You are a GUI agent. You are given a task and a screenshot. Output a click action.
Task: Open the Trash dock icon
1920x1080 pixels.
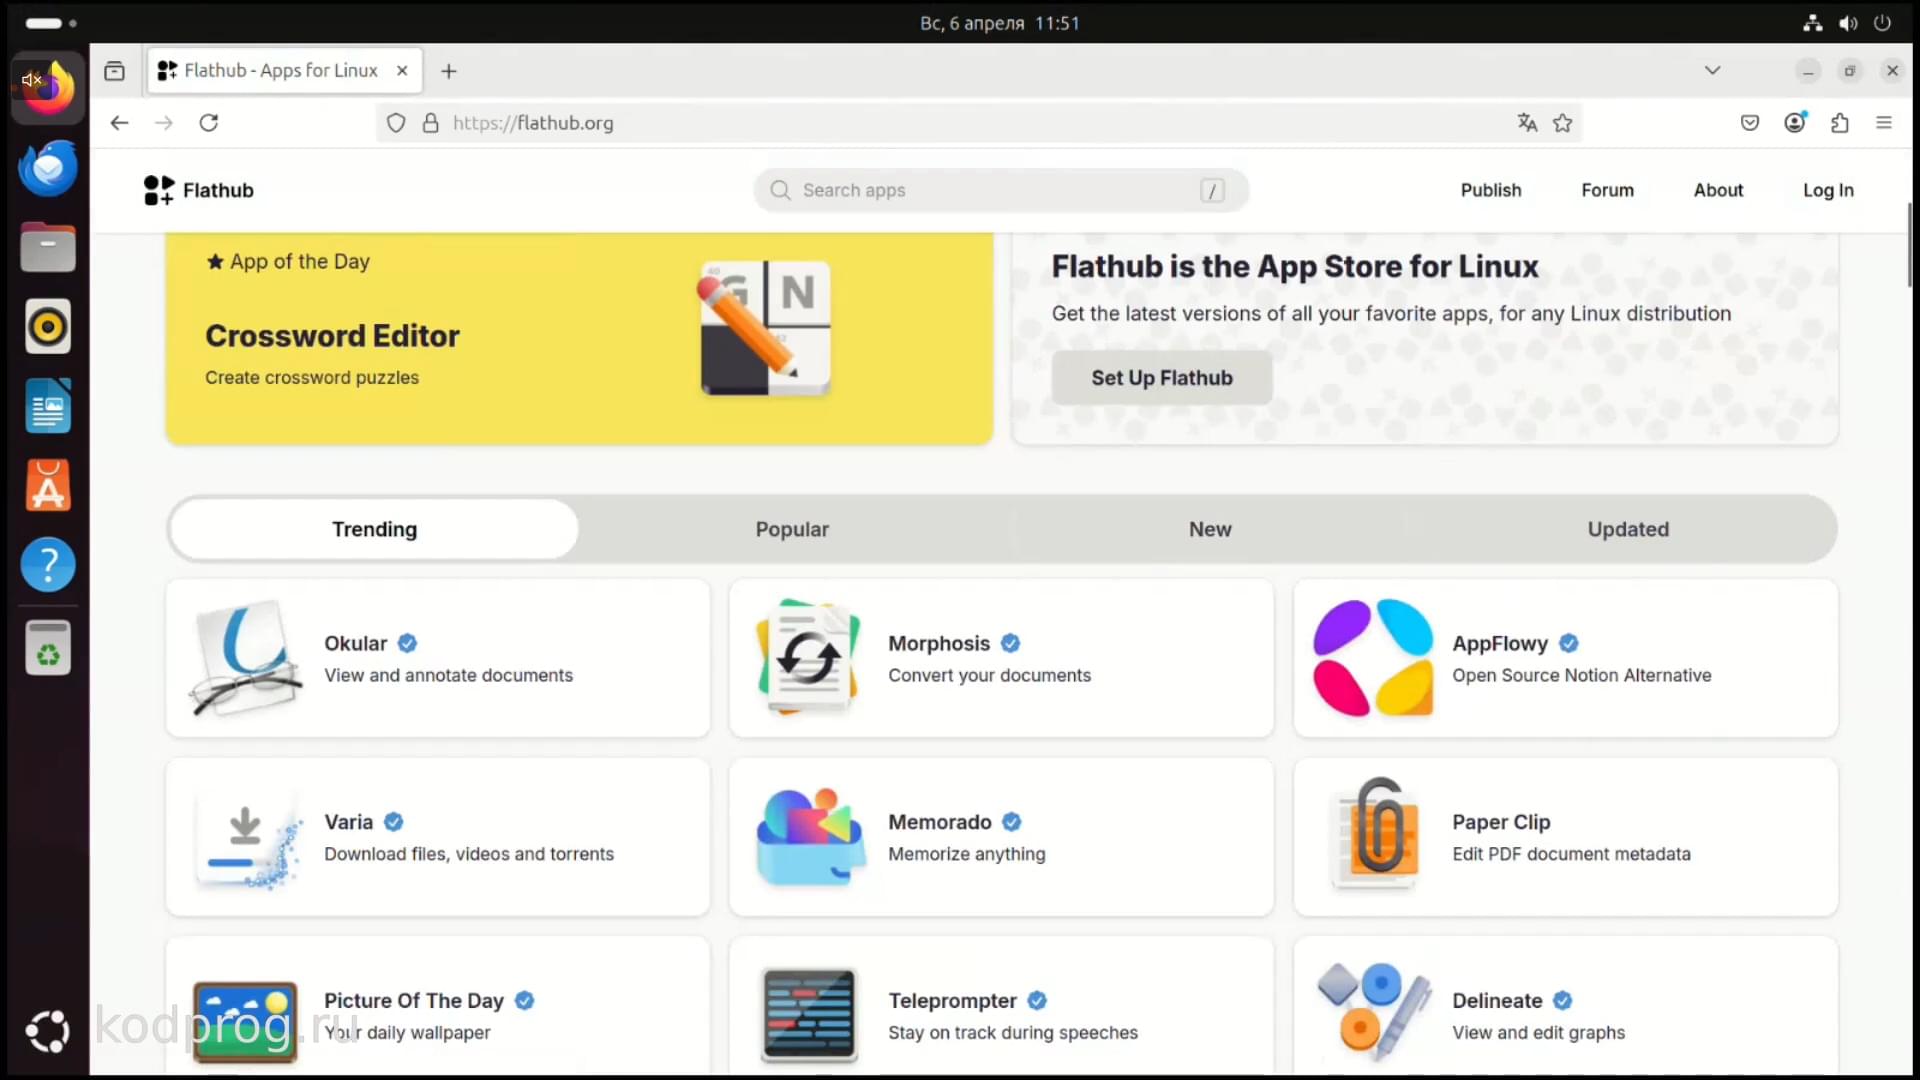[x=47, y=648]
